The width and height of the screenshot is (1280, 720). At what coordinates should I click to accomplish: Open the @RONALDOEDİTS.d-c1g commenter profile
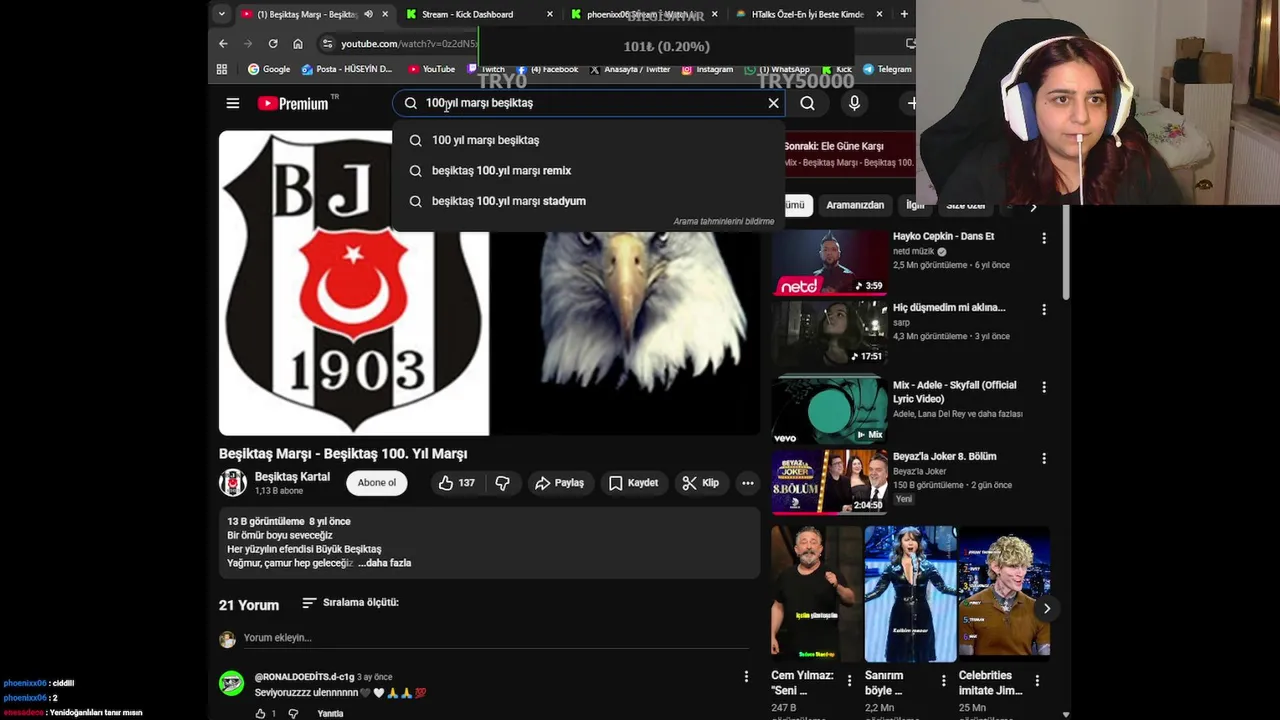click(304, 677)
